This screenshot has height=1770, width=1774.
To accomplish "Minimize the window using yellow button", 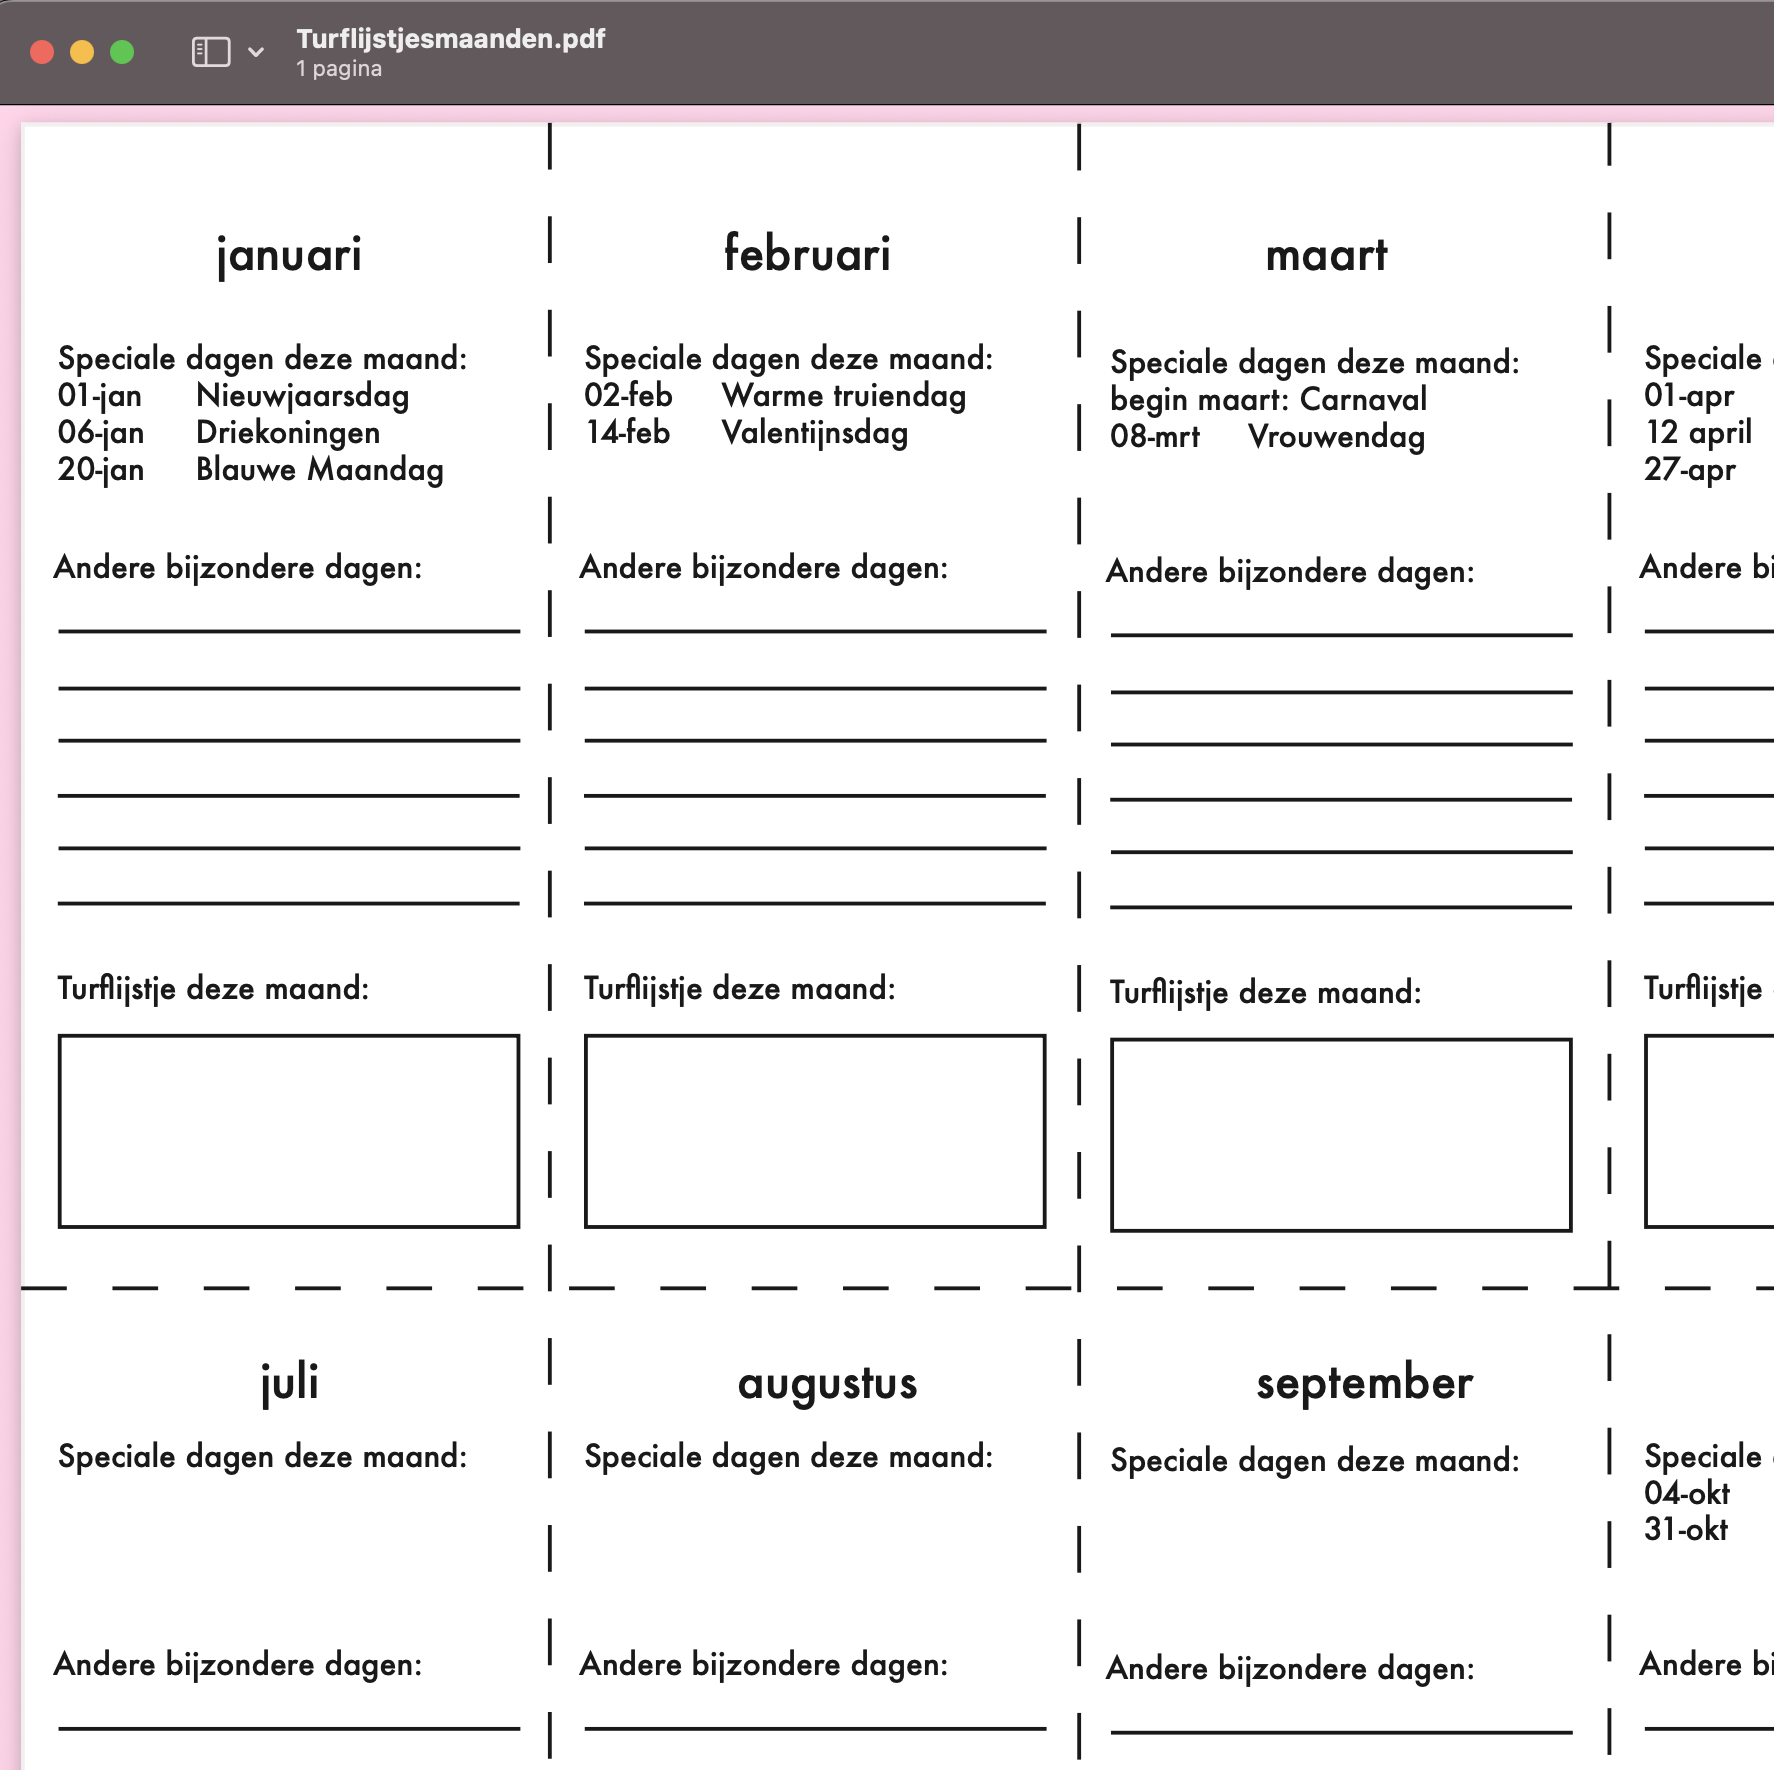I will pyautogui.click(x=82, y=52).
